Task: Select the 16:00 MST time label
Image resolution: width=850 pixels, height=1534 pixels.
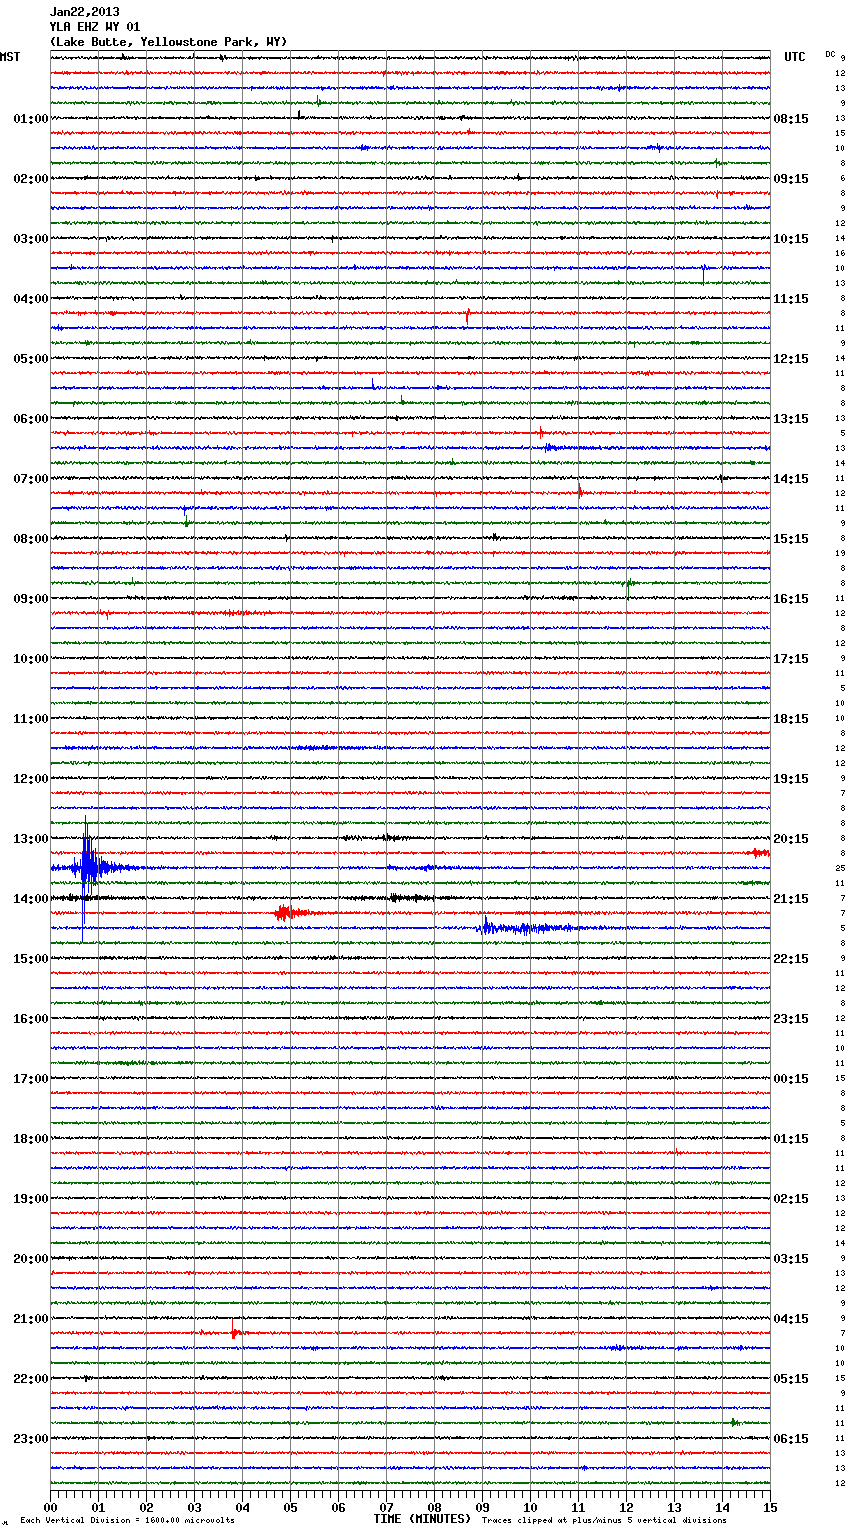Action: tap(31, 1019)
